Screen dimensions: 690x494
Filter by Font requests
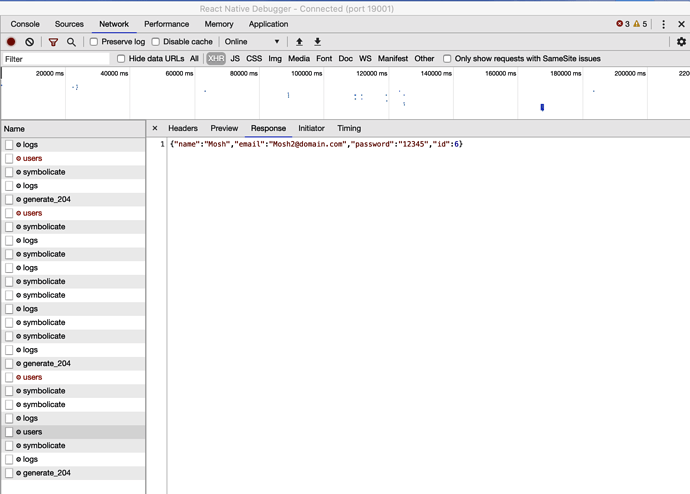324,59
